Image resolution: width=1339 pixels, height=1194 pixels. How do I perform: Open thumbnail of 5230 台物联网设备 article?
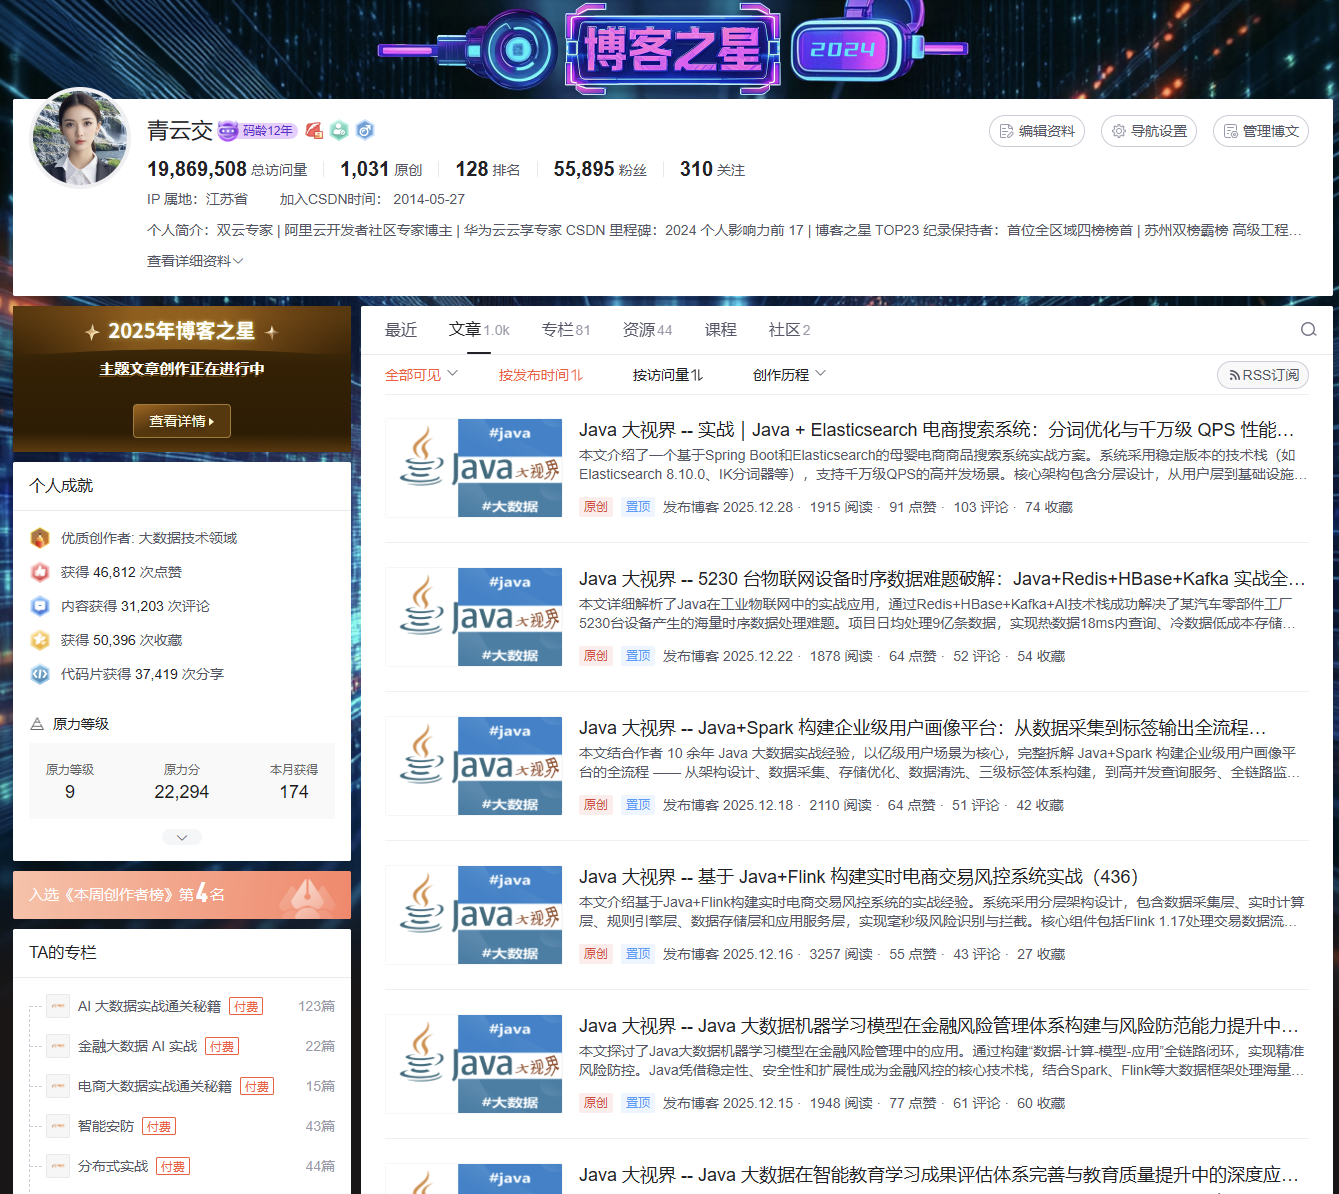pos(474,617)
